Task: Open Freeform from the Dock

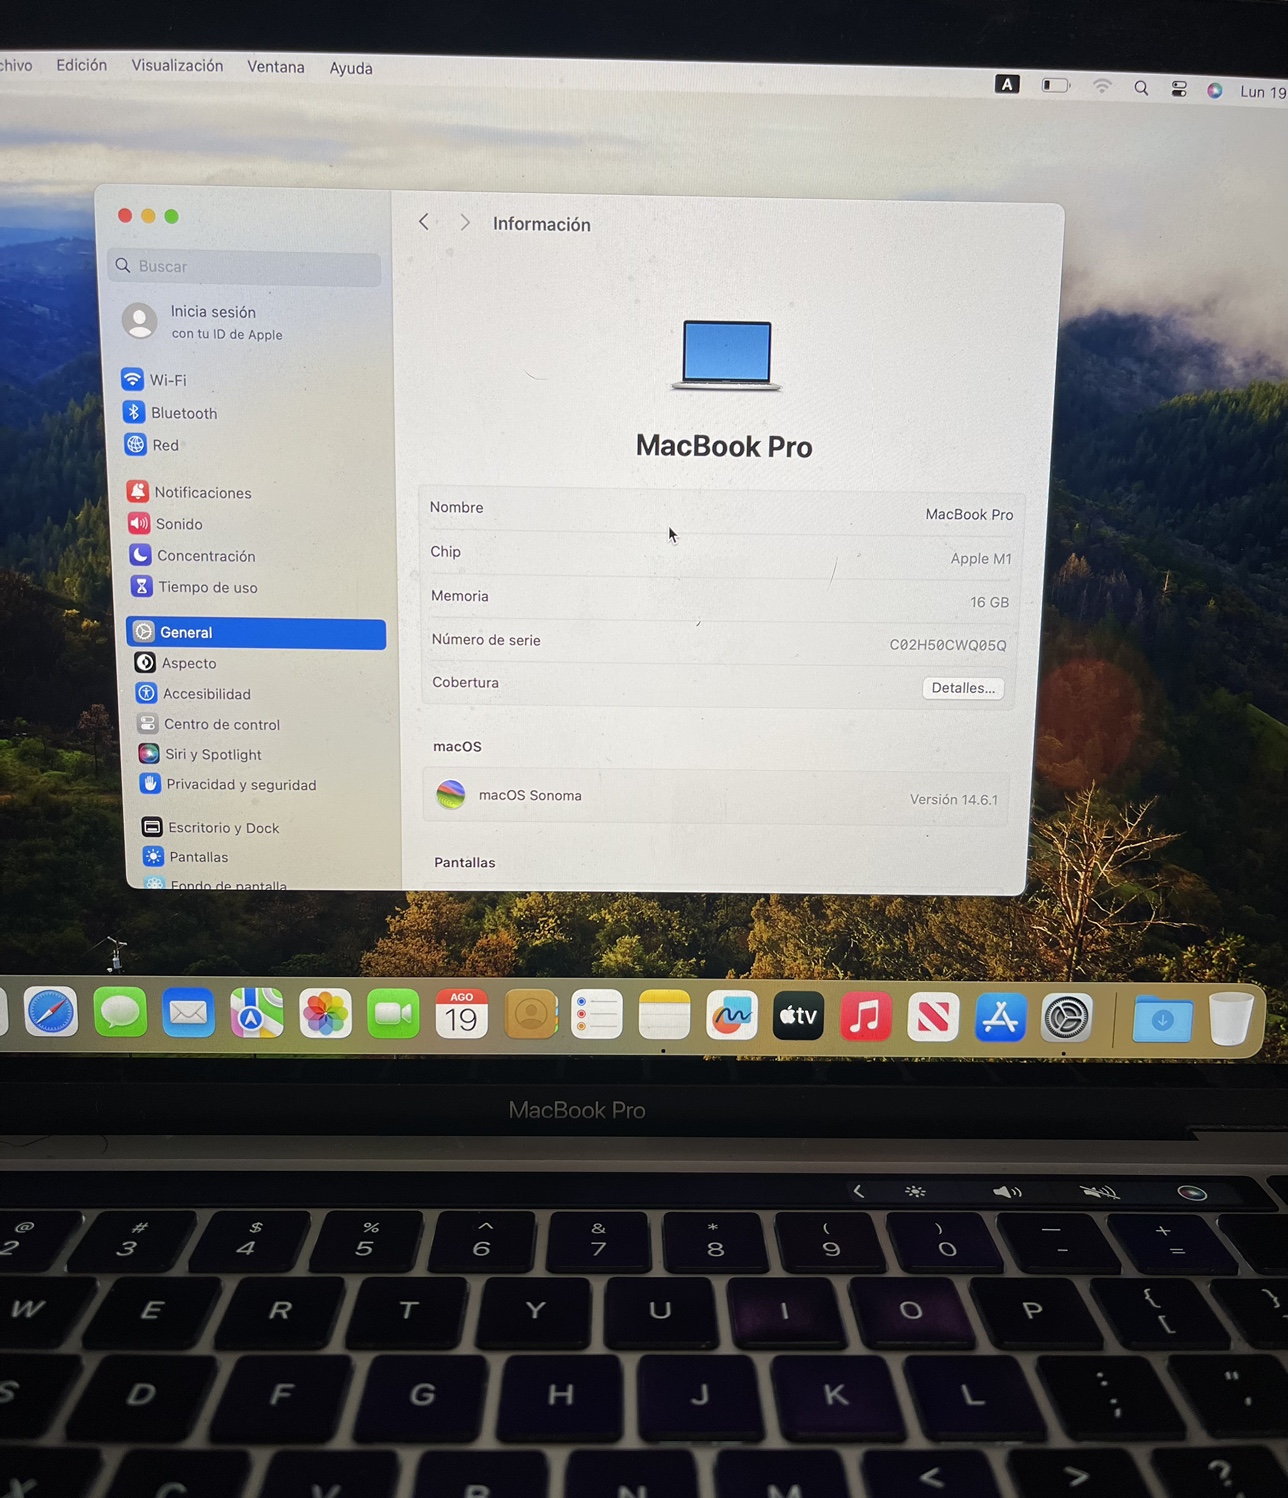Action: (732, 1017)
